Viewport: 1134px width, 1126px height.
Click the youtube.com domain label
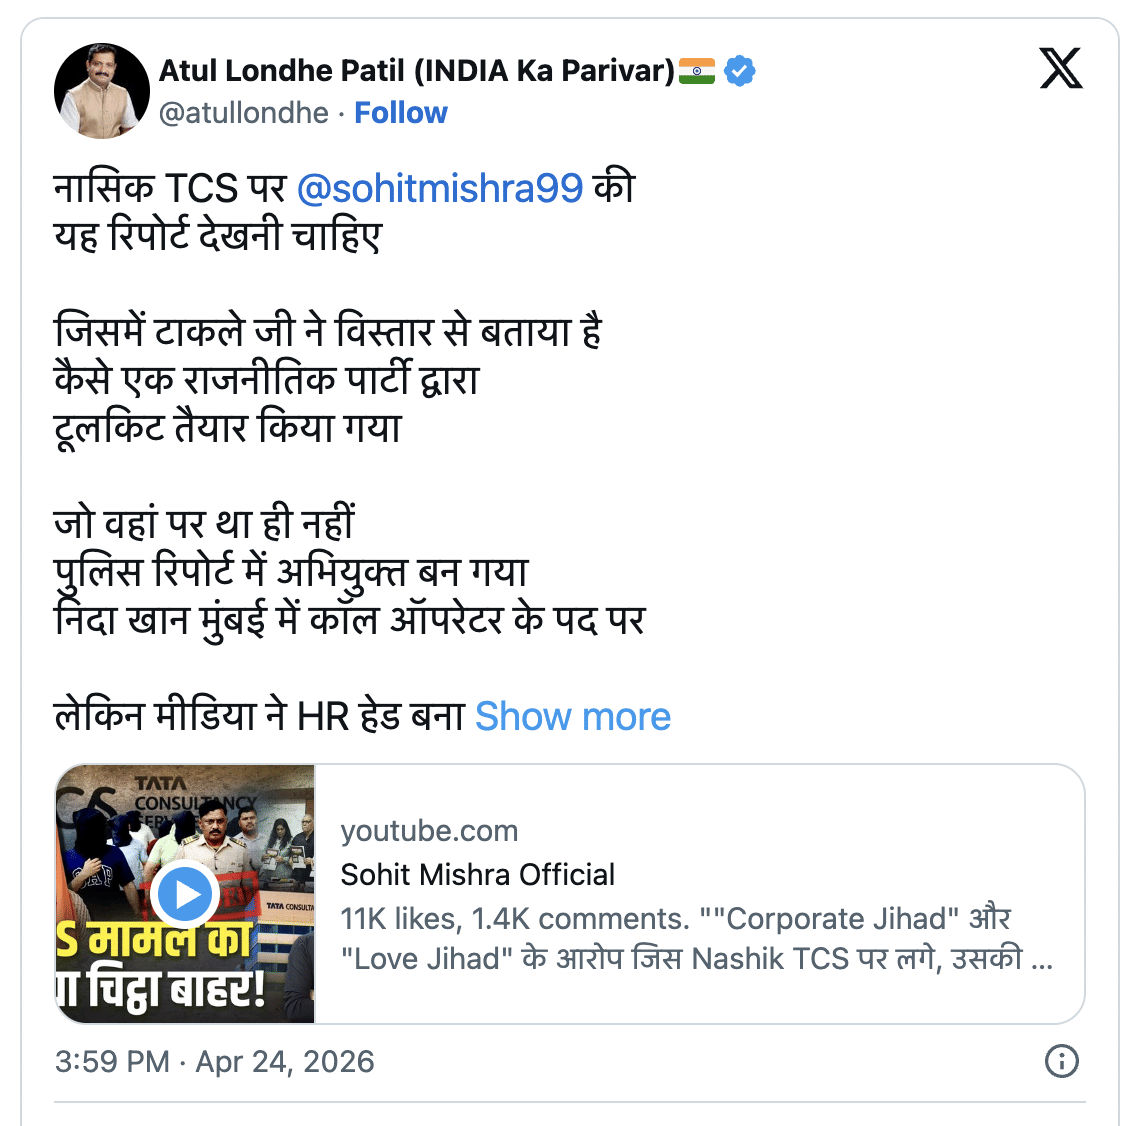429,831
